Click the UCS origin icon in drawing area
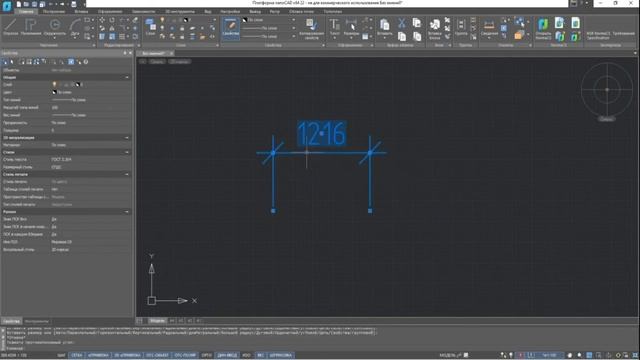640x360 pixels. [x=151, y=301]
